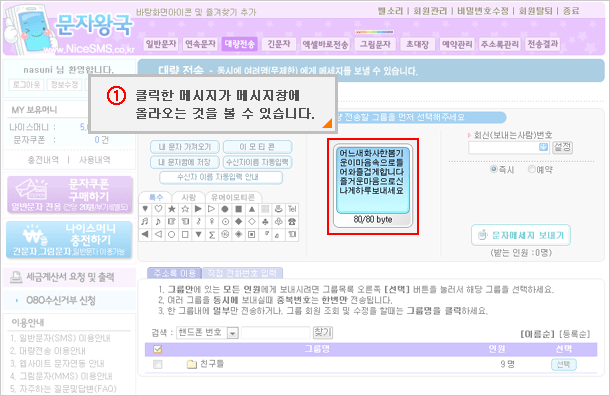610x396 pixels.
Task: Open the 엑셀바로전송 tab
Action: 325,44
